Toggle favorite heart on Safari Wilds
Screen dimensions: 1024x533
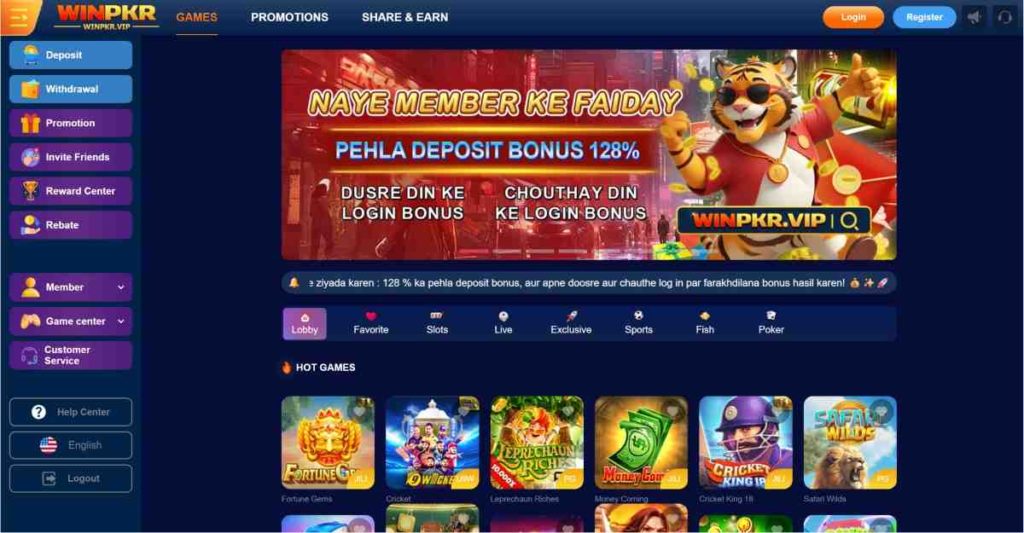click(881, 411)
